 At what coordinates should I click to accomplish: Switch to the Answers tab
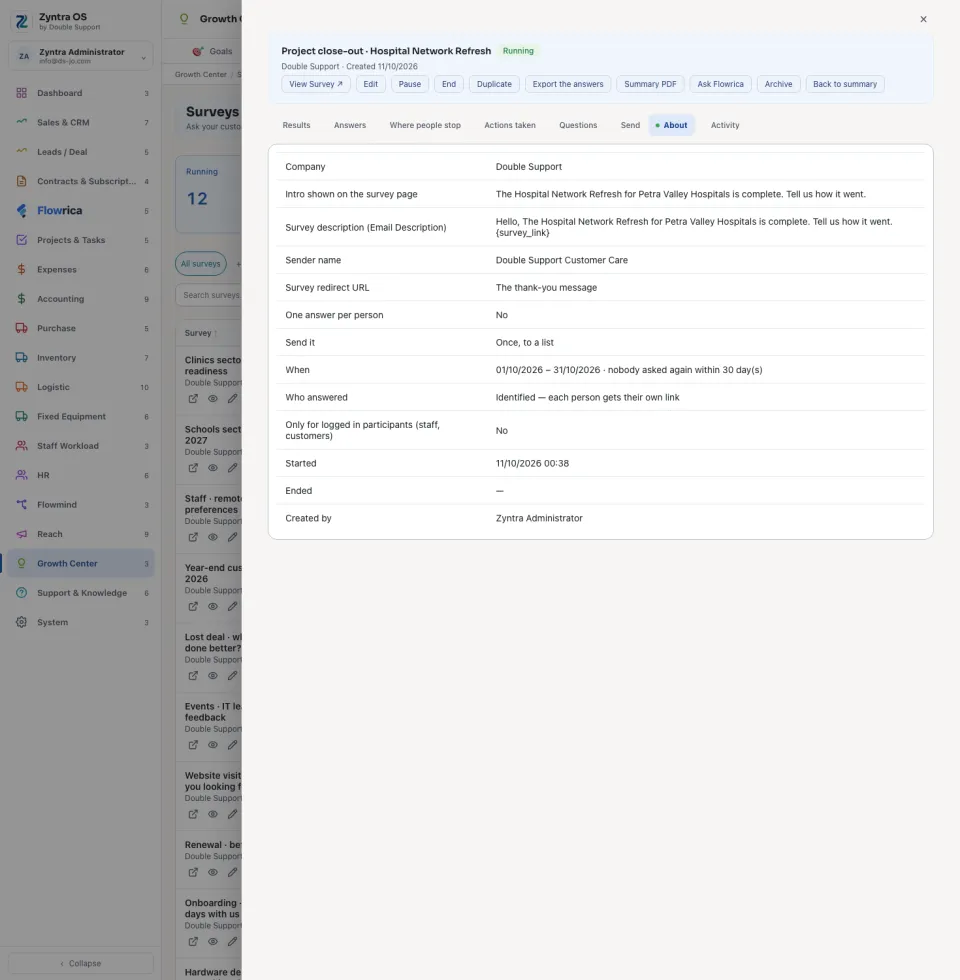350,125
